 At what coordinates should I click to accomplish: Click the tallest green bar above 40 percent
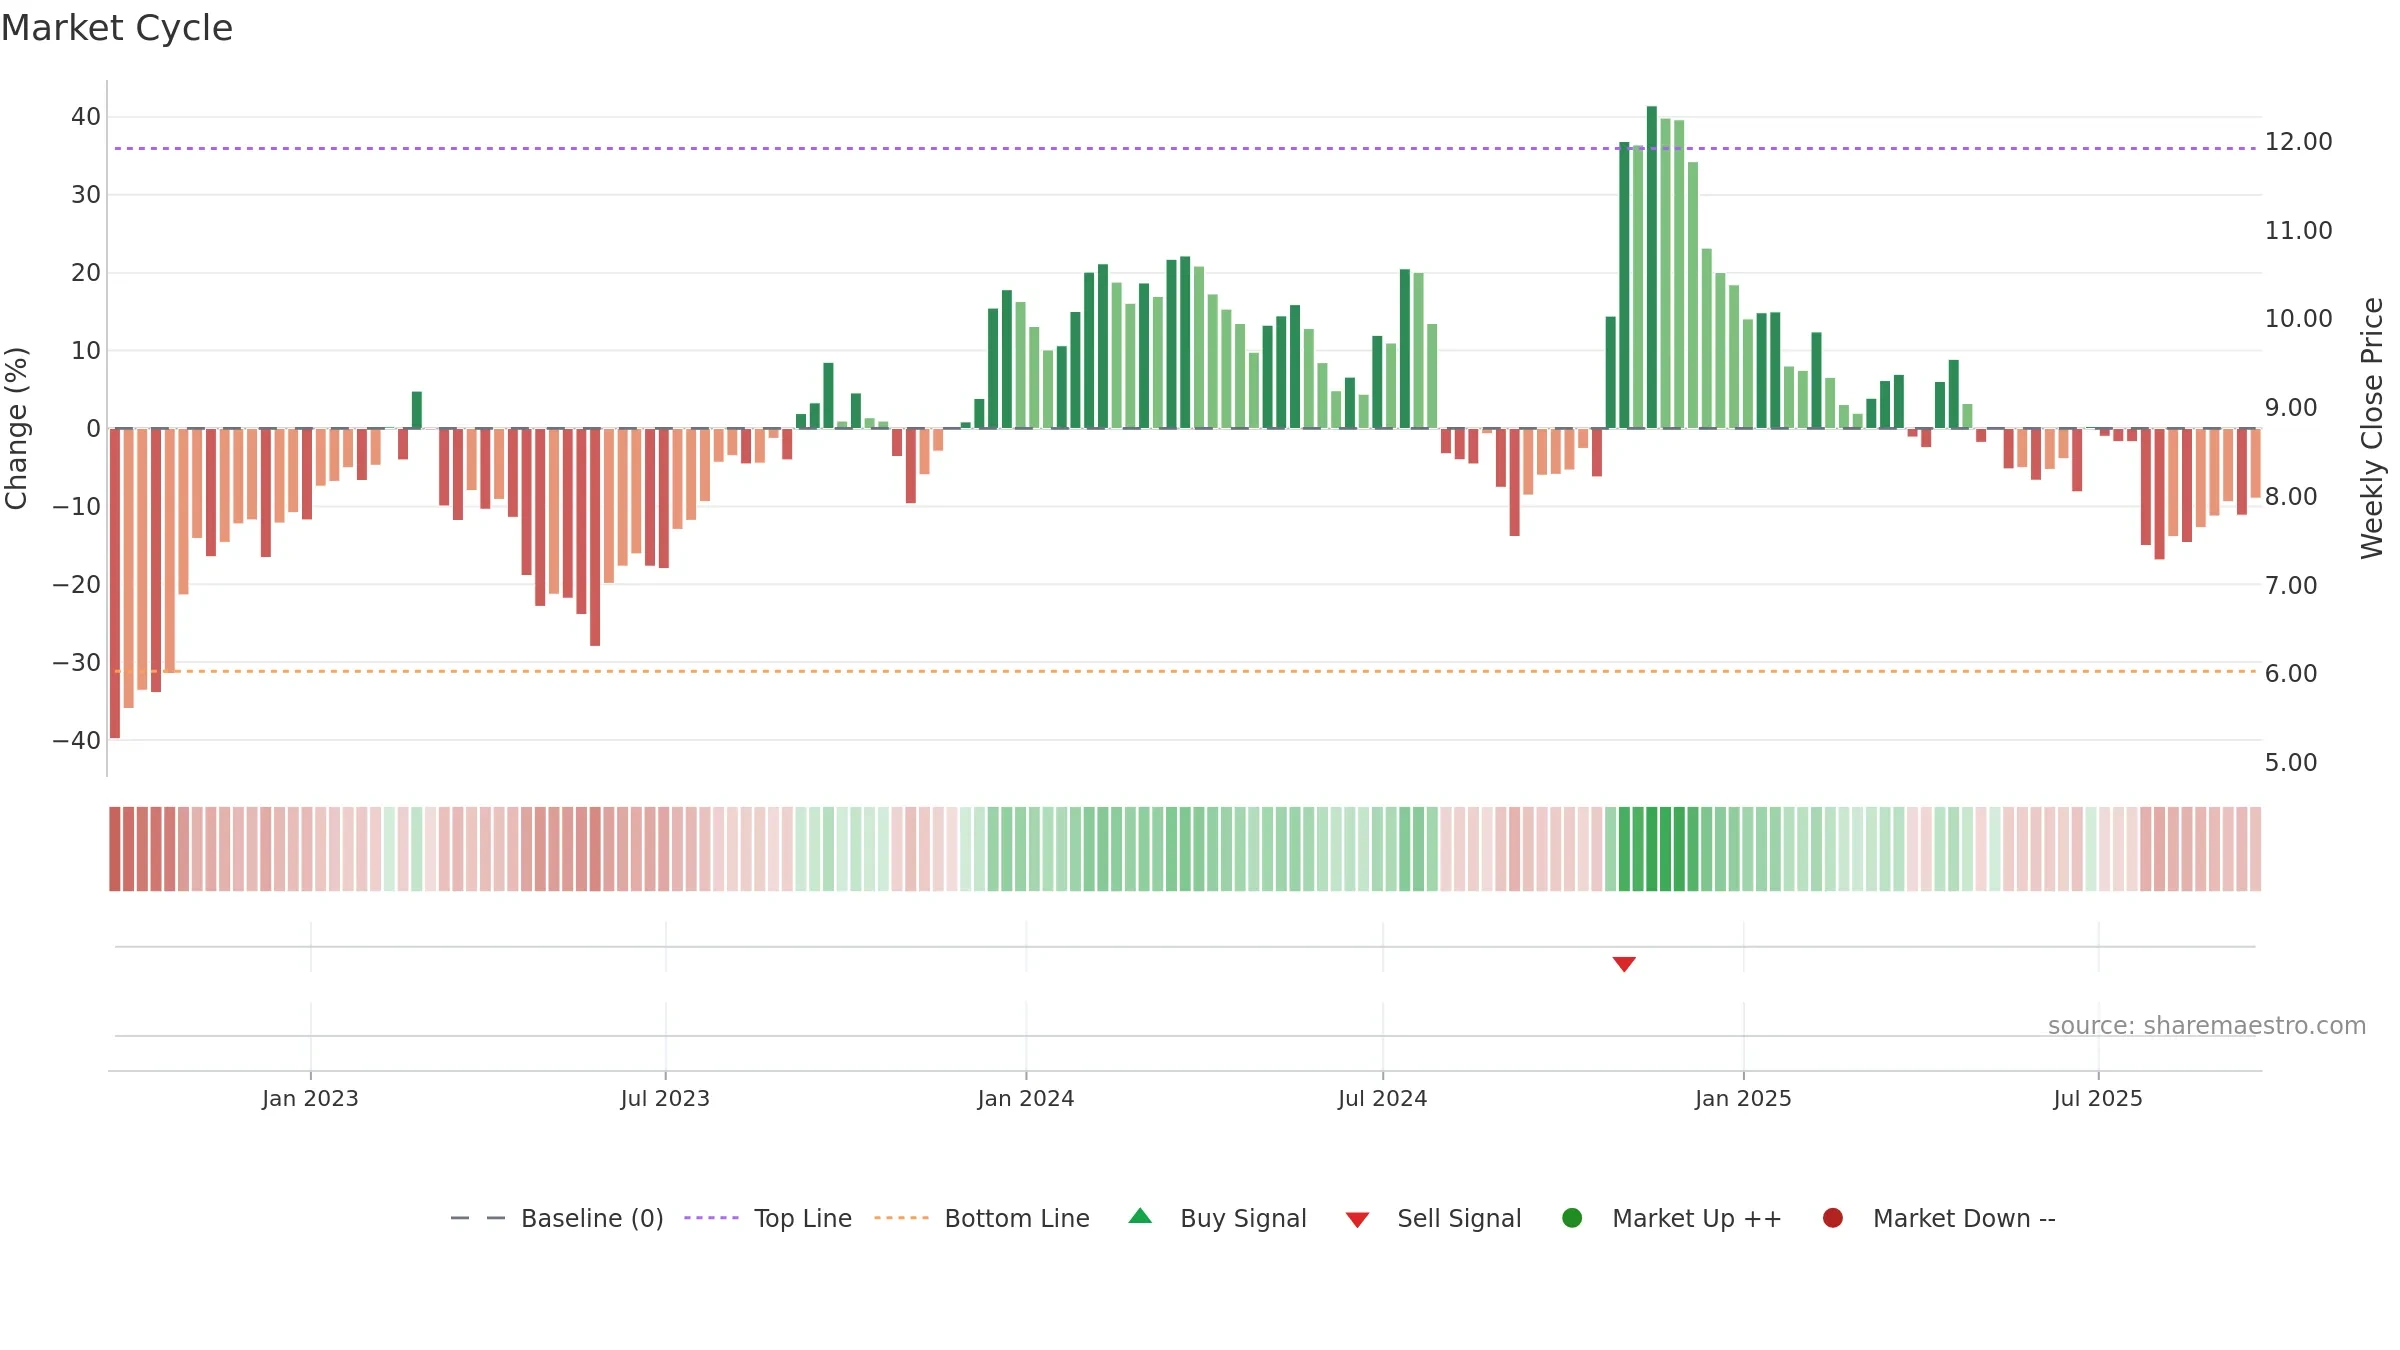click(1652, 267)
